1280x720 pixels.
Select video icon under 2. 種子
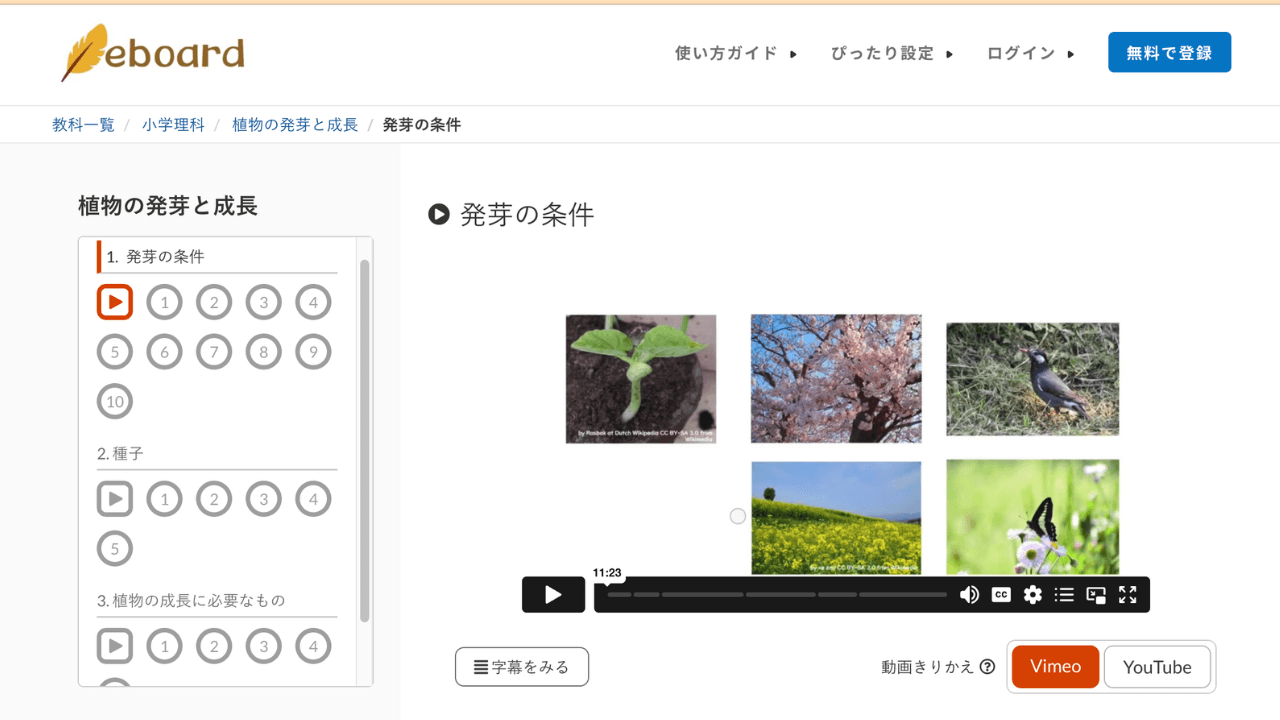[115, 499]
